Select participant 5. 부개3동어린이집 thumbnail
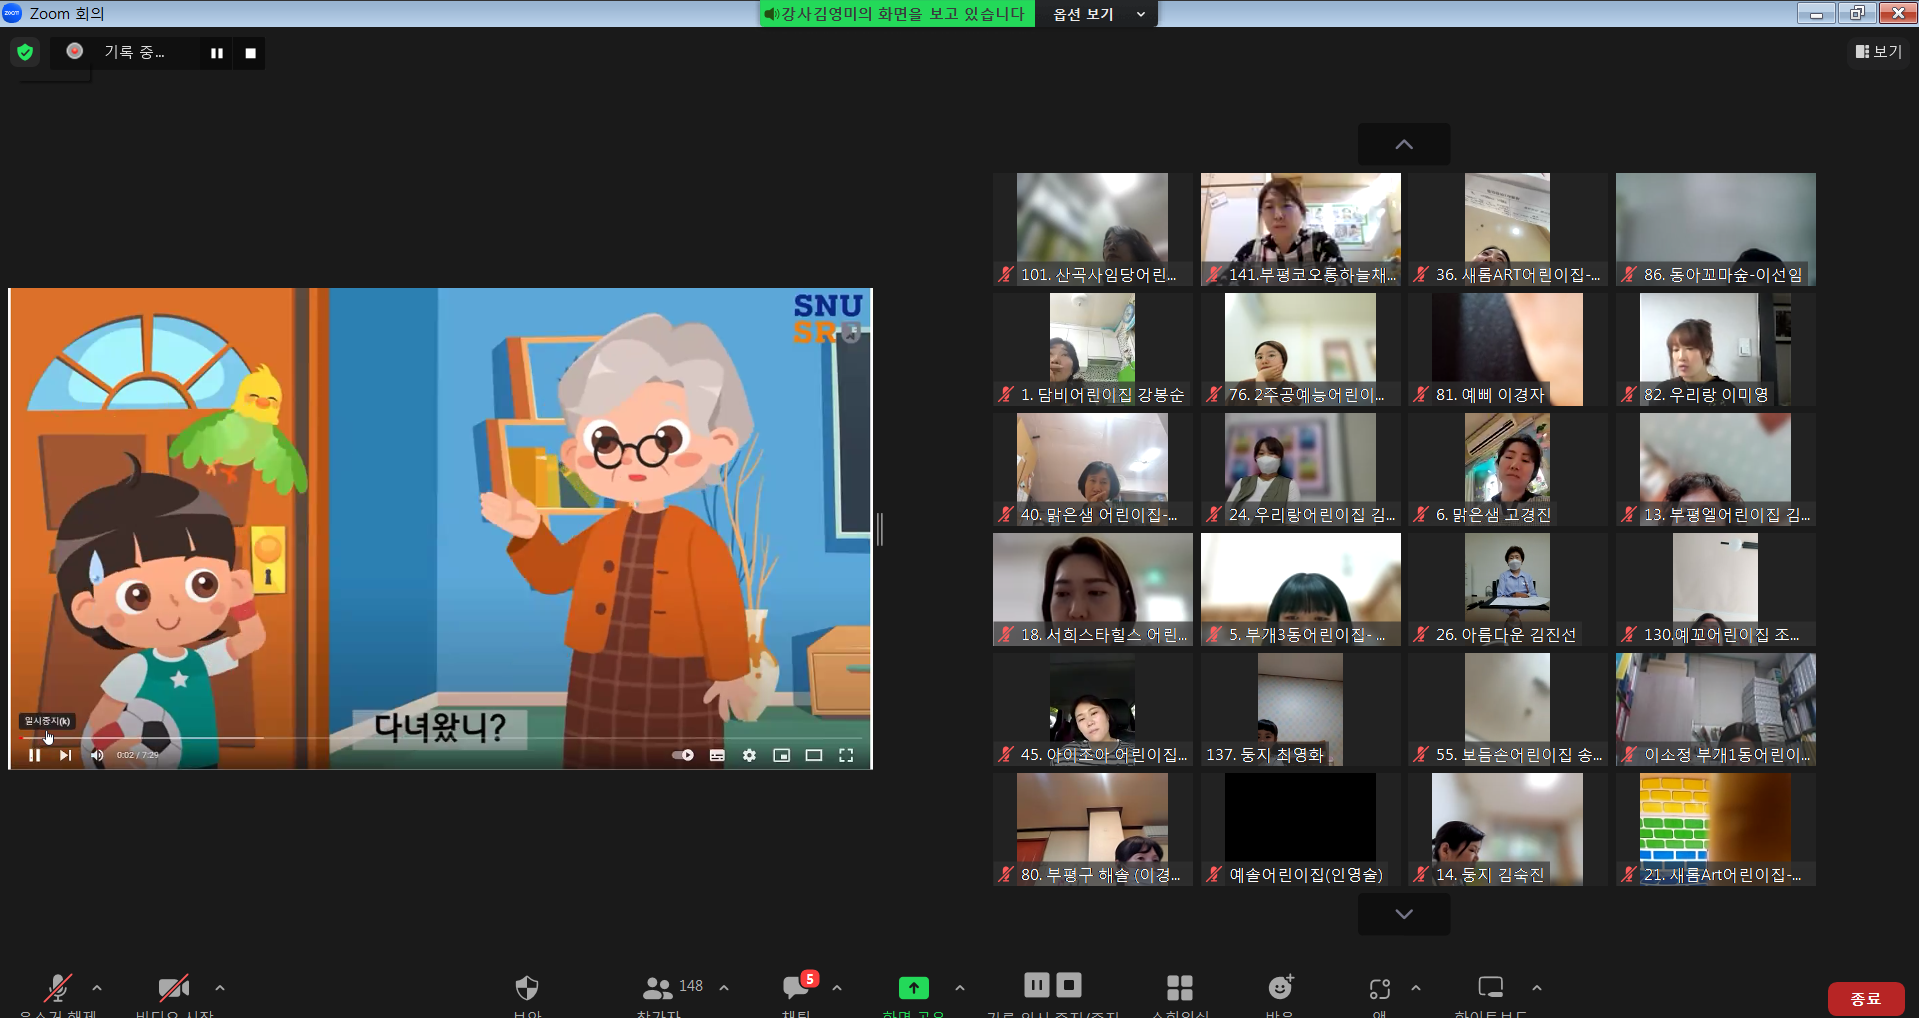The width and height of the screenshot is (1919, 1018). 1300,589
